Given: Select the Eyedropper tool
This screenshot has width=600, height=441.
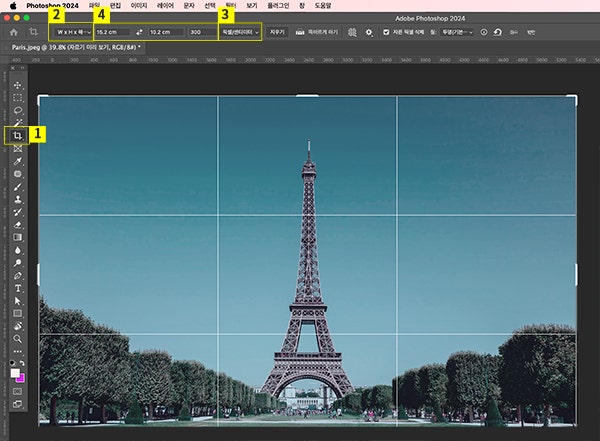Looking at the screenshot, I should tap(18, 160).
